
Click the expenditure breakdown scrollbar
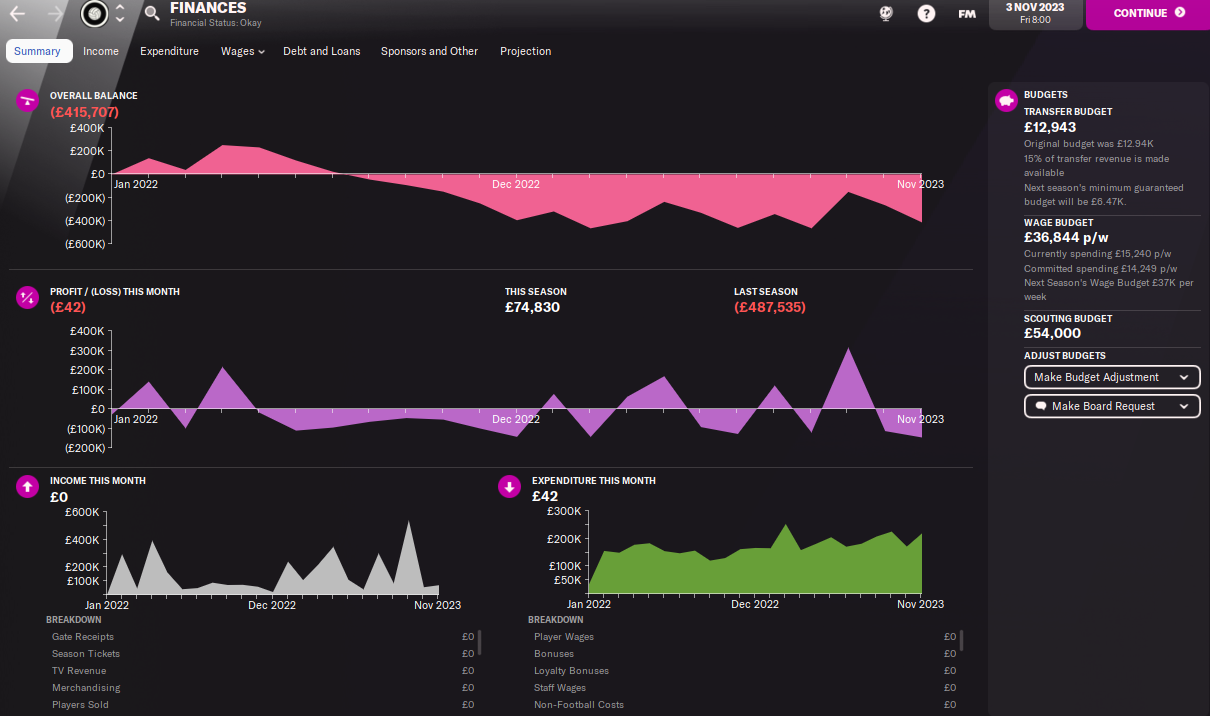click(962, 641)
